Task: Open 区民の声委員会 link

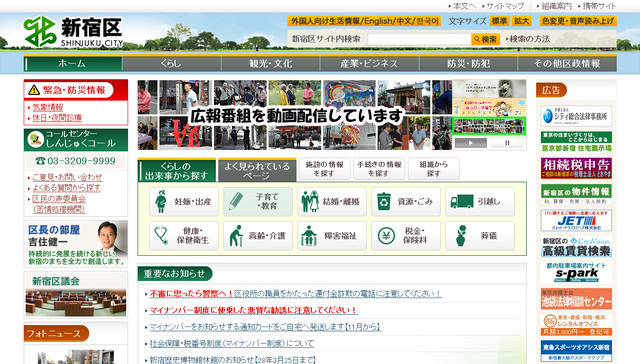Action: tap(59, 204)
